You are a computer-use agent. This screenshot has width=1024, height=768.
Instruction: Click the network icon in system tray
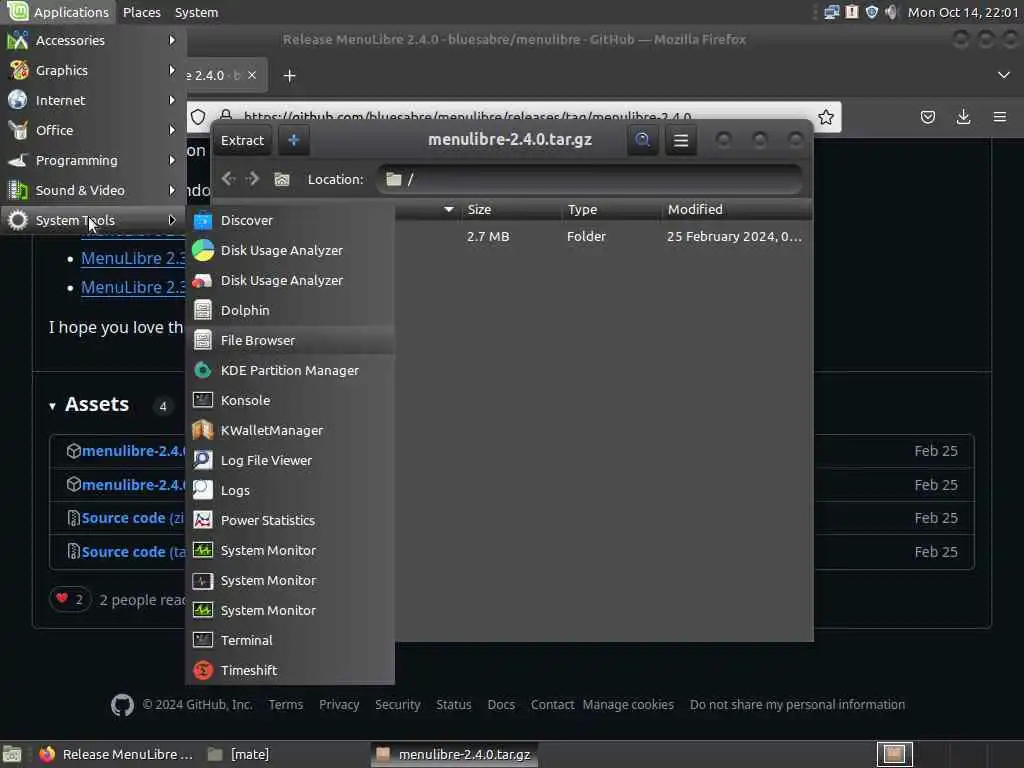pyautogui.click(x=831, y=12)
